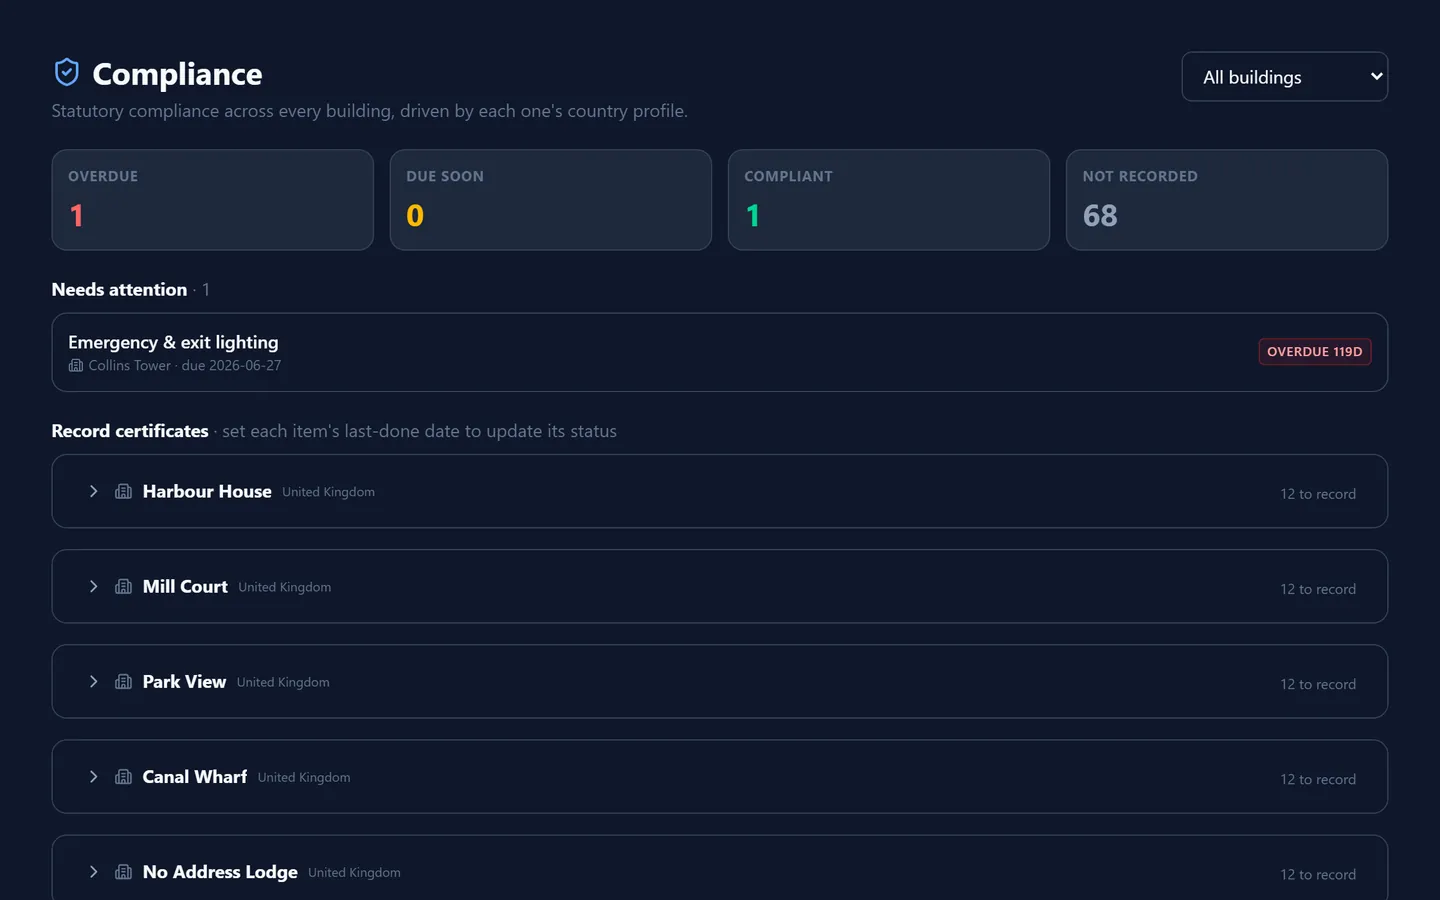Click the Overdue 119D badge

click(1314, 352)
